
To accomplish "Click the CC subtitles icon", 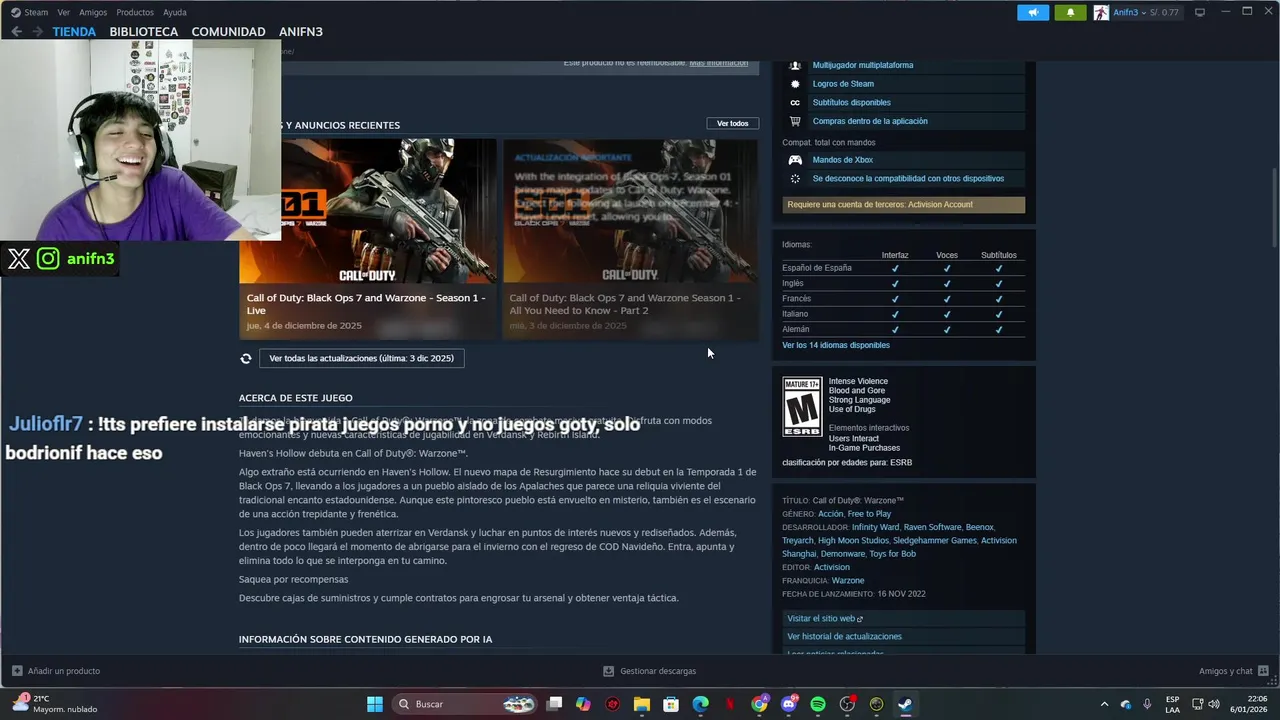I will pyautogui.click(x=795, y=102).
